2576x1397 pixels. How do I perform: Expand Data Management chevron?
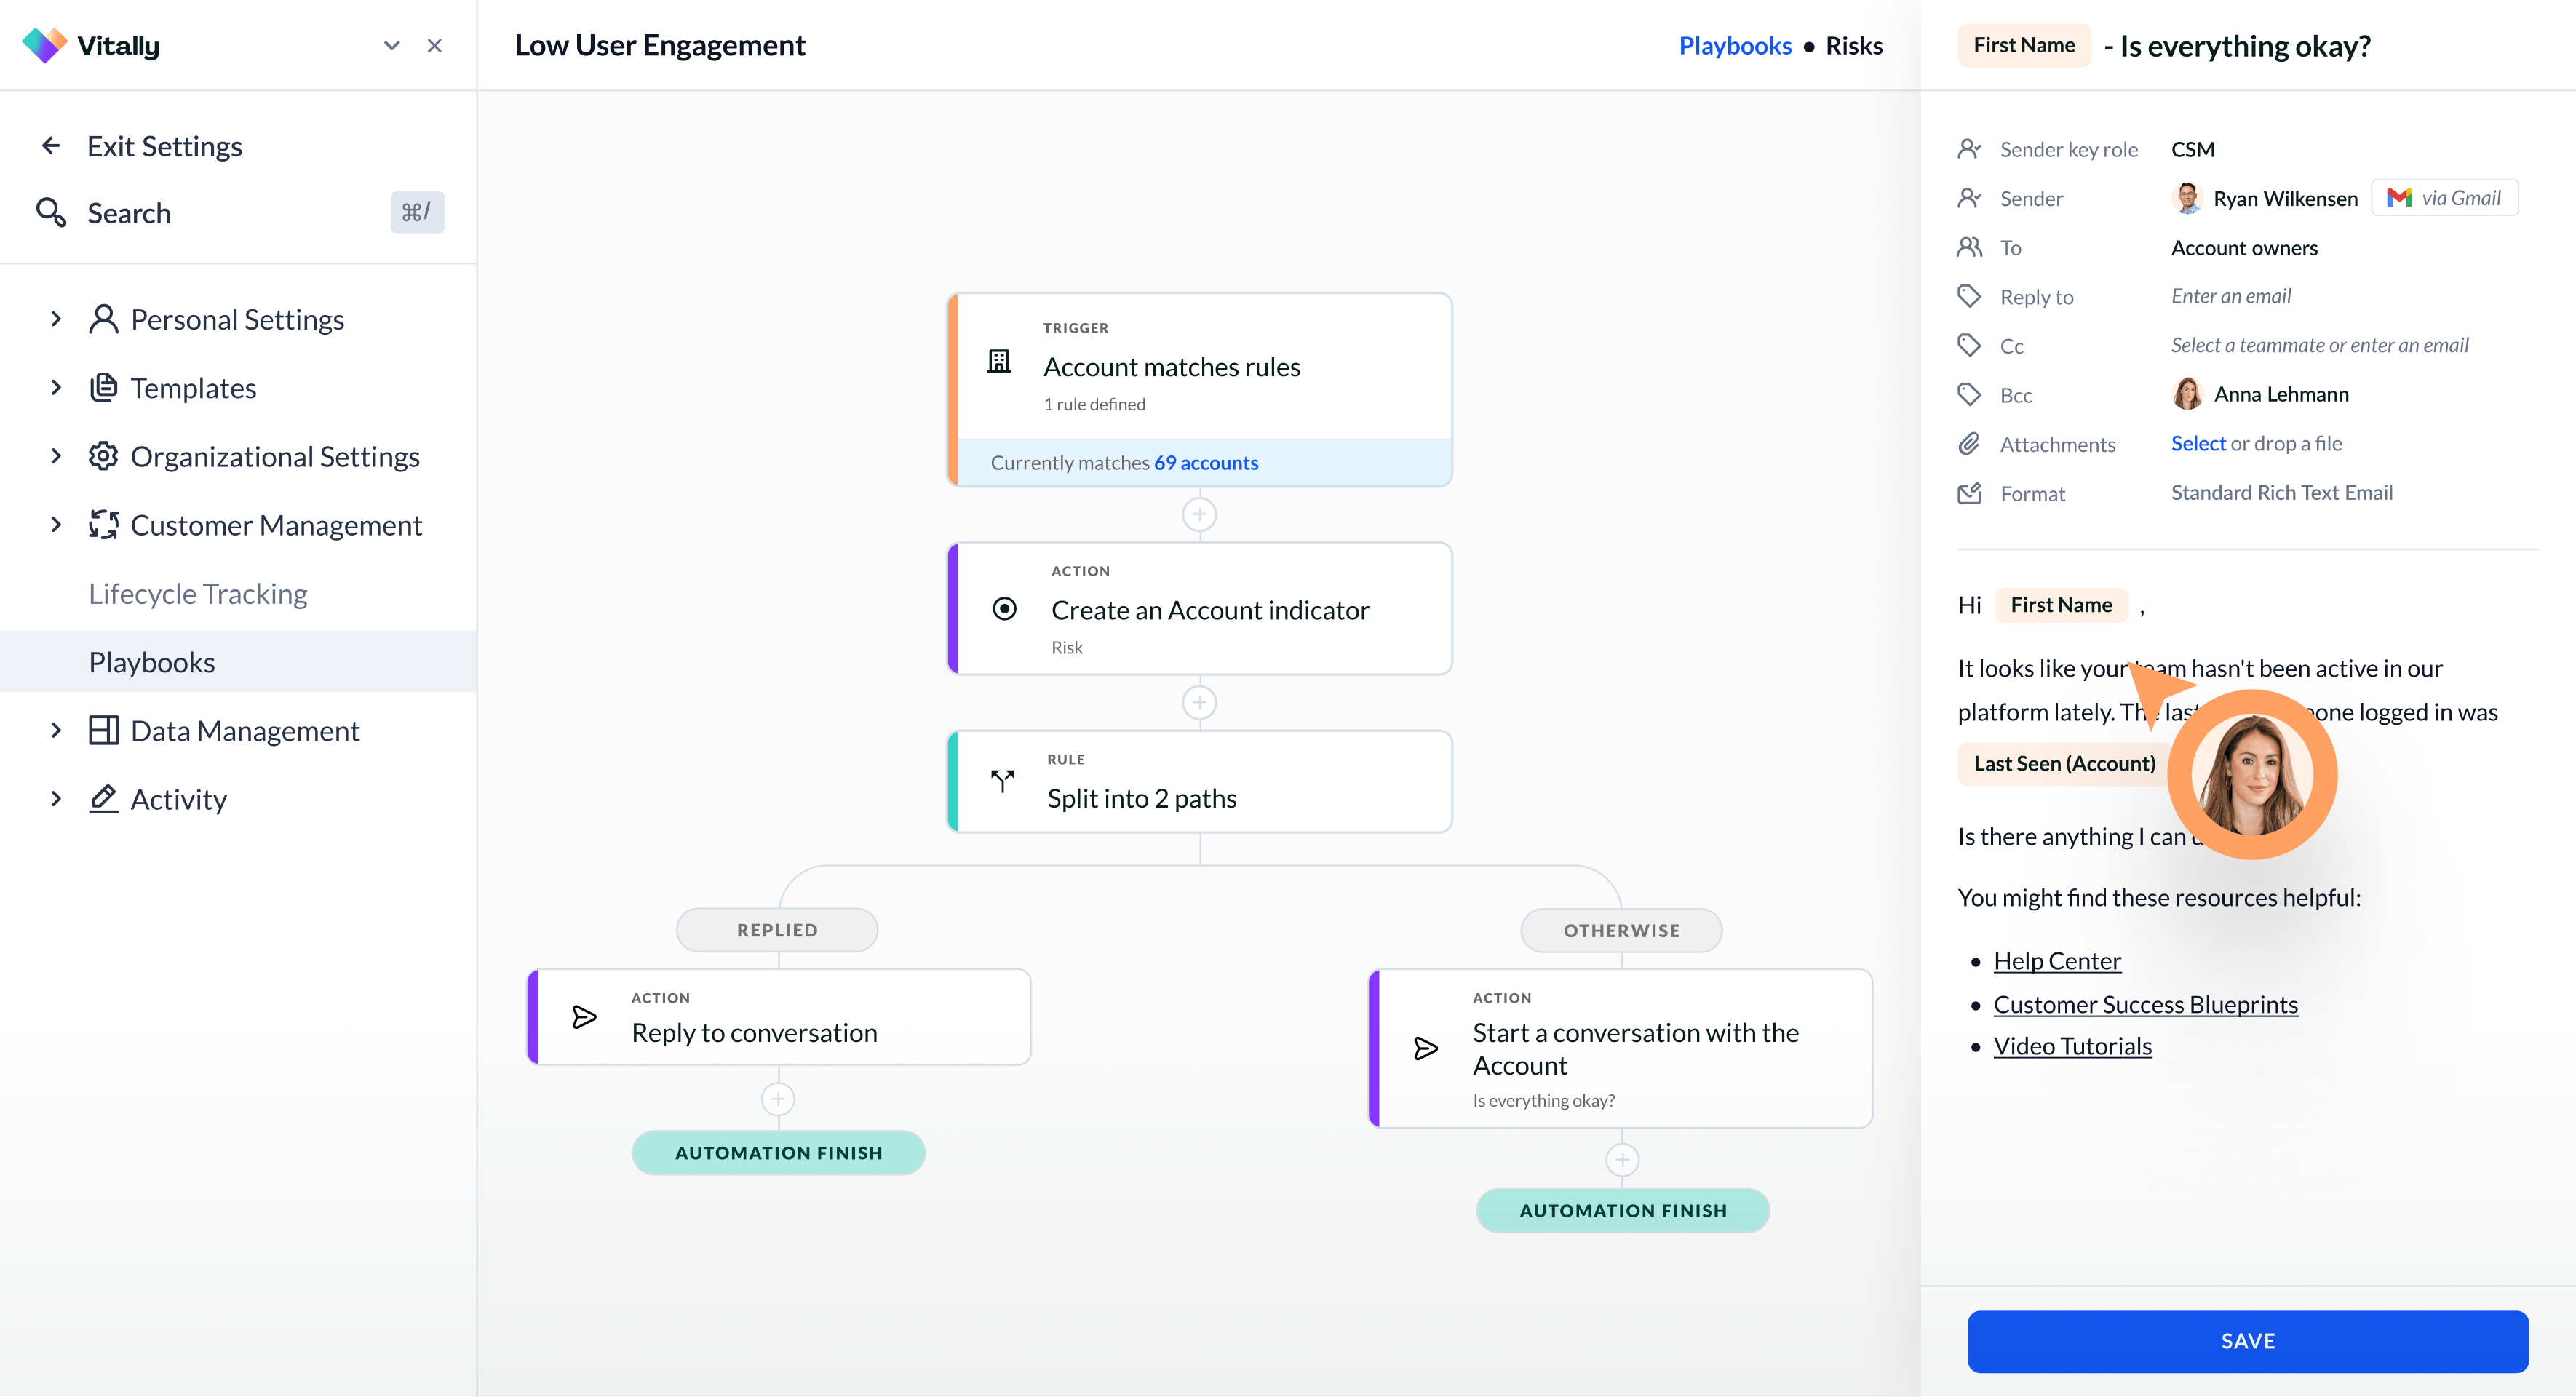click(x=56, y=731)
